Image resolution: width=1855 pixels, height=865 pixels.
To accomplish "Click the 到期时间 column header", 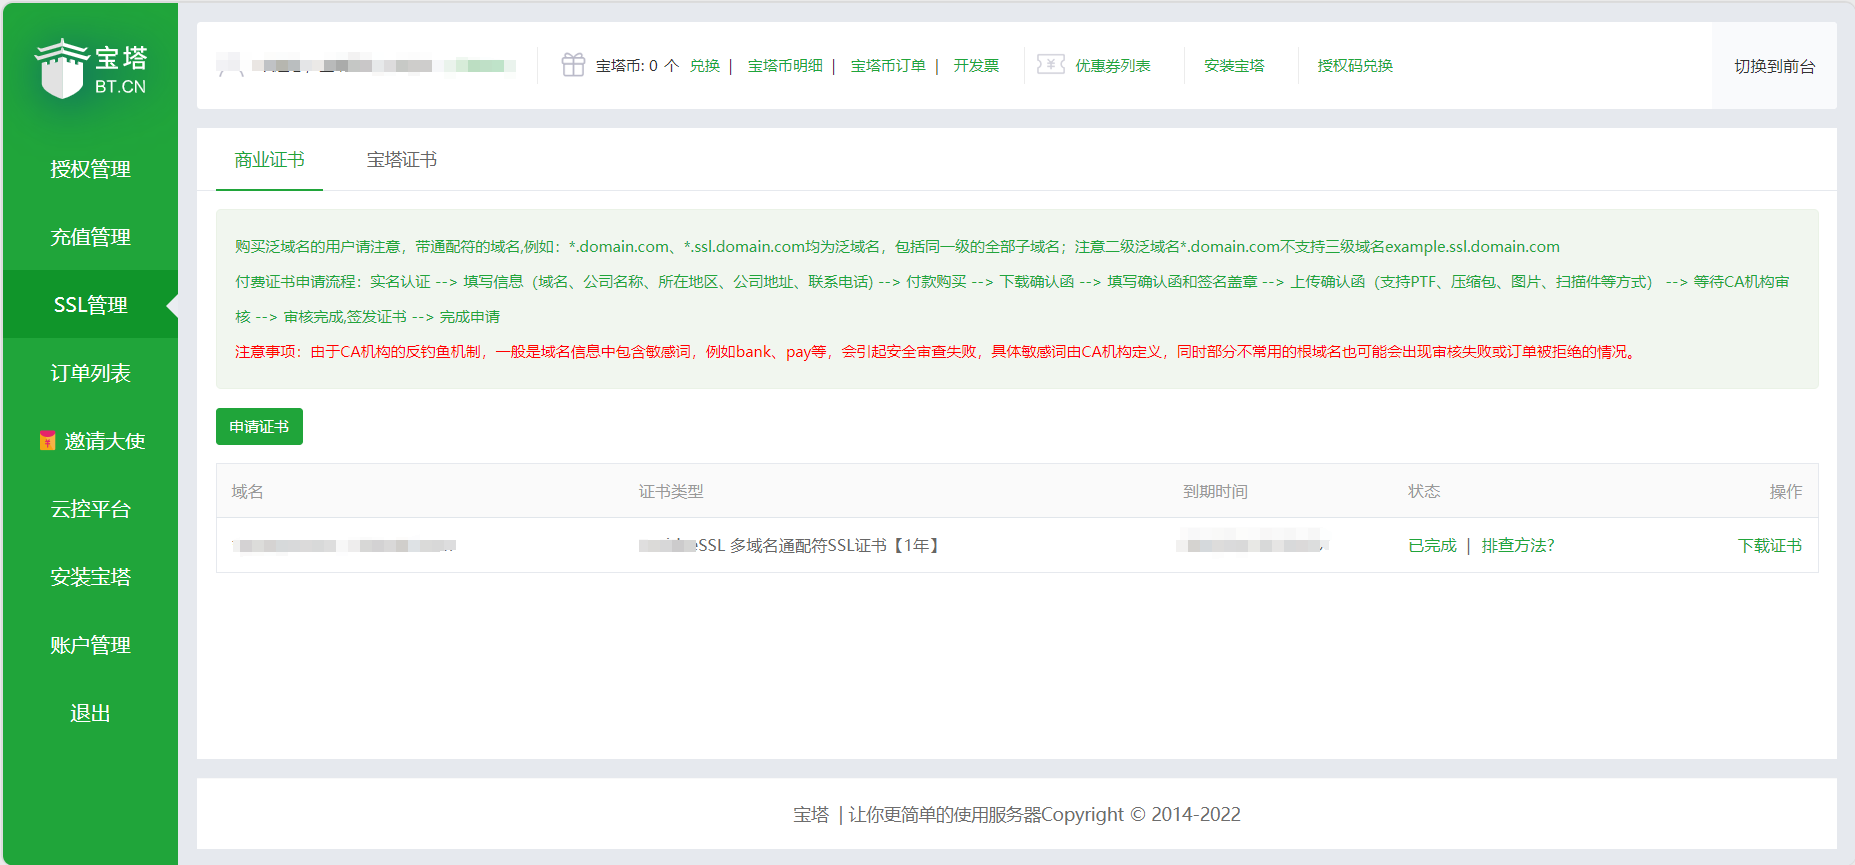I will [x=1215, y=492].
